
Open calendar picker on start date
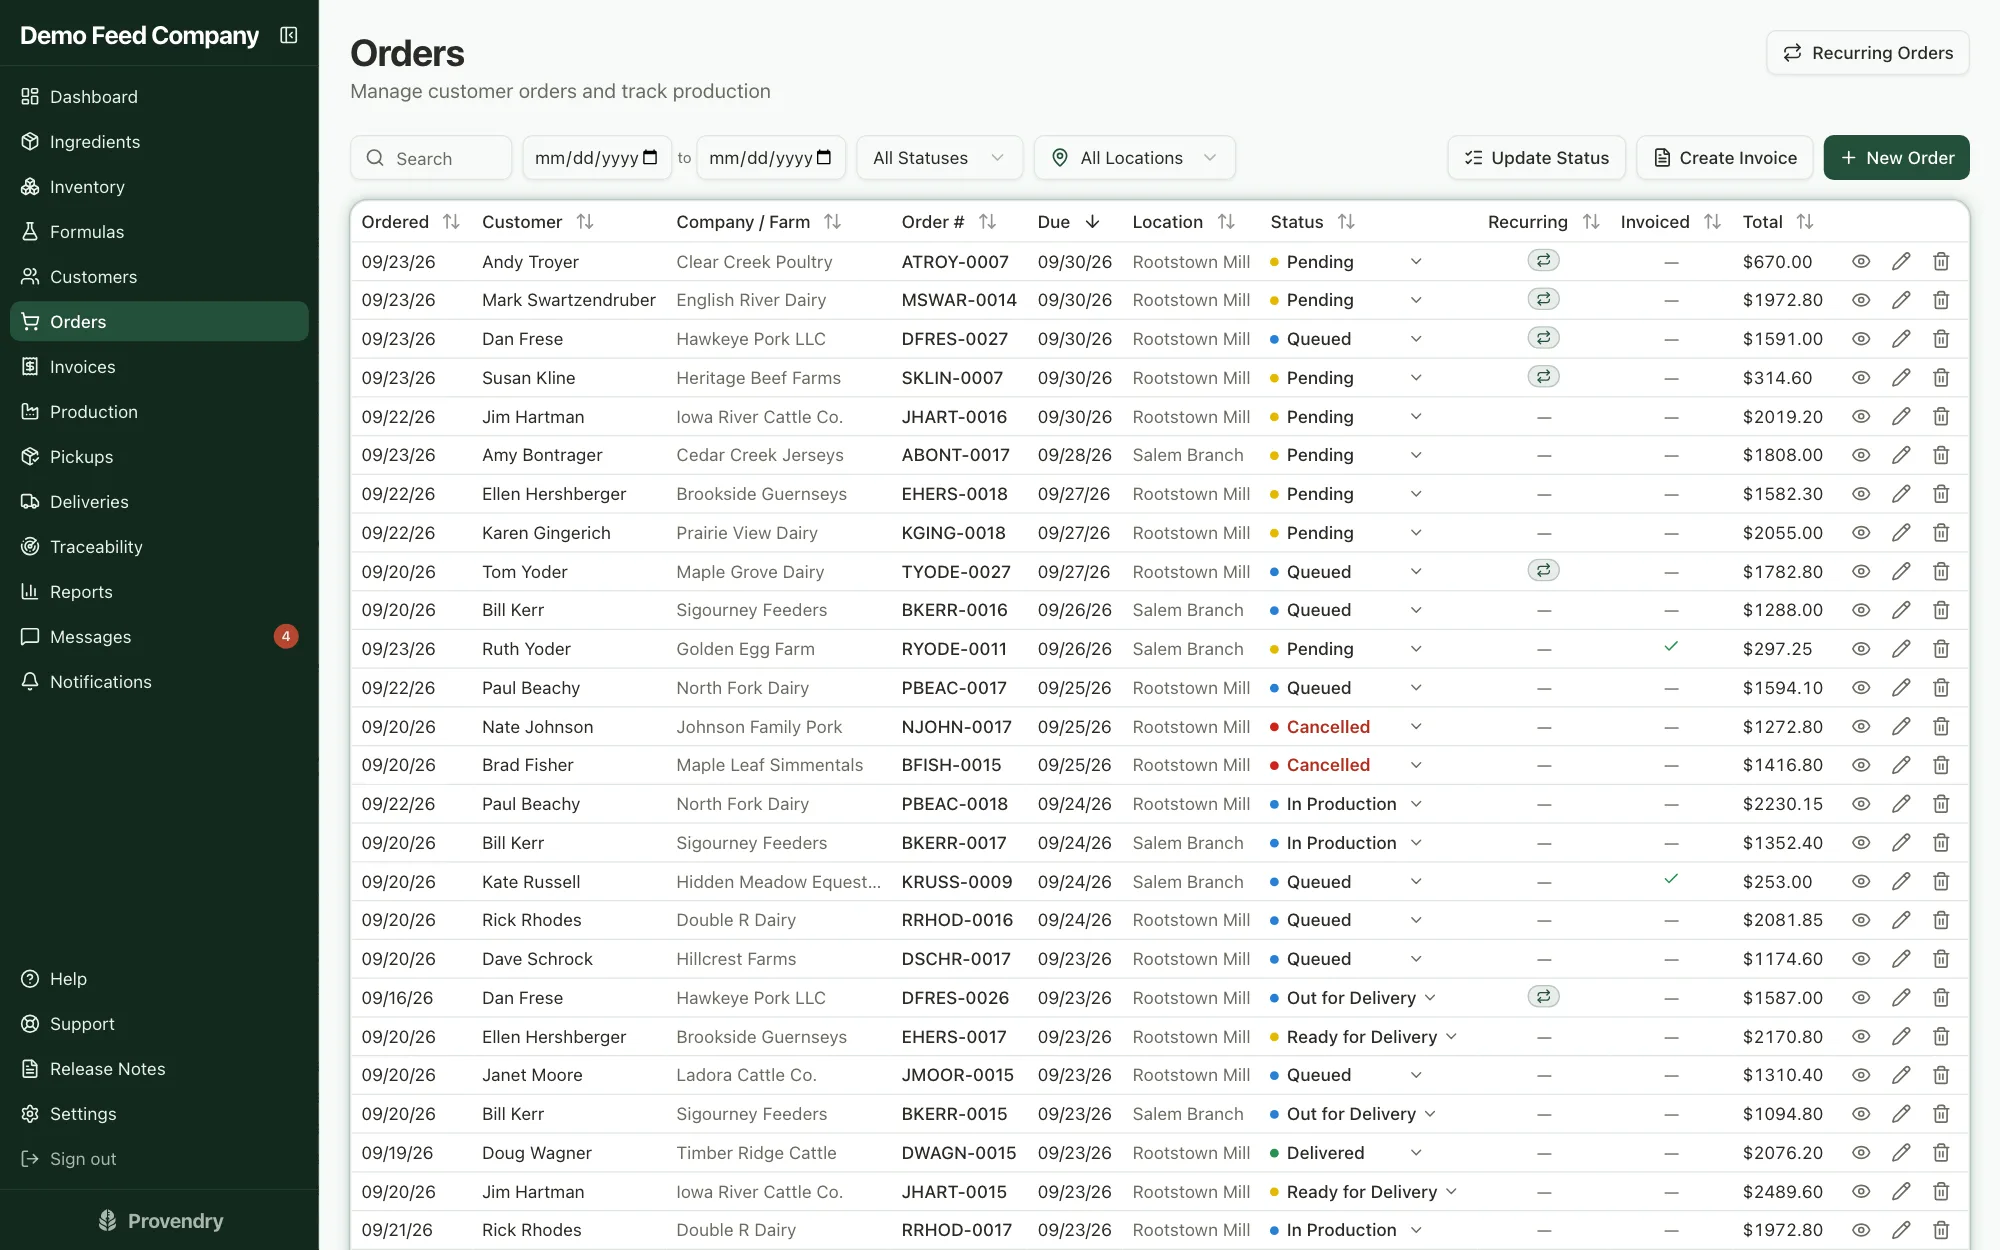point(650,158)
